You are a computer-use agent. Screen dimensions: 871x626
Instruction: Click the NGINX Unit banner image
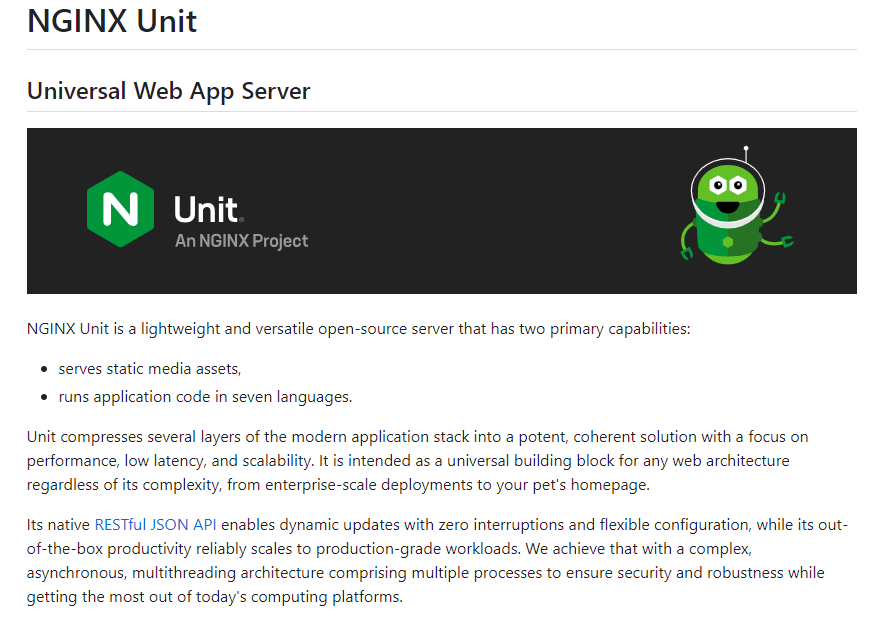(442, 211)
